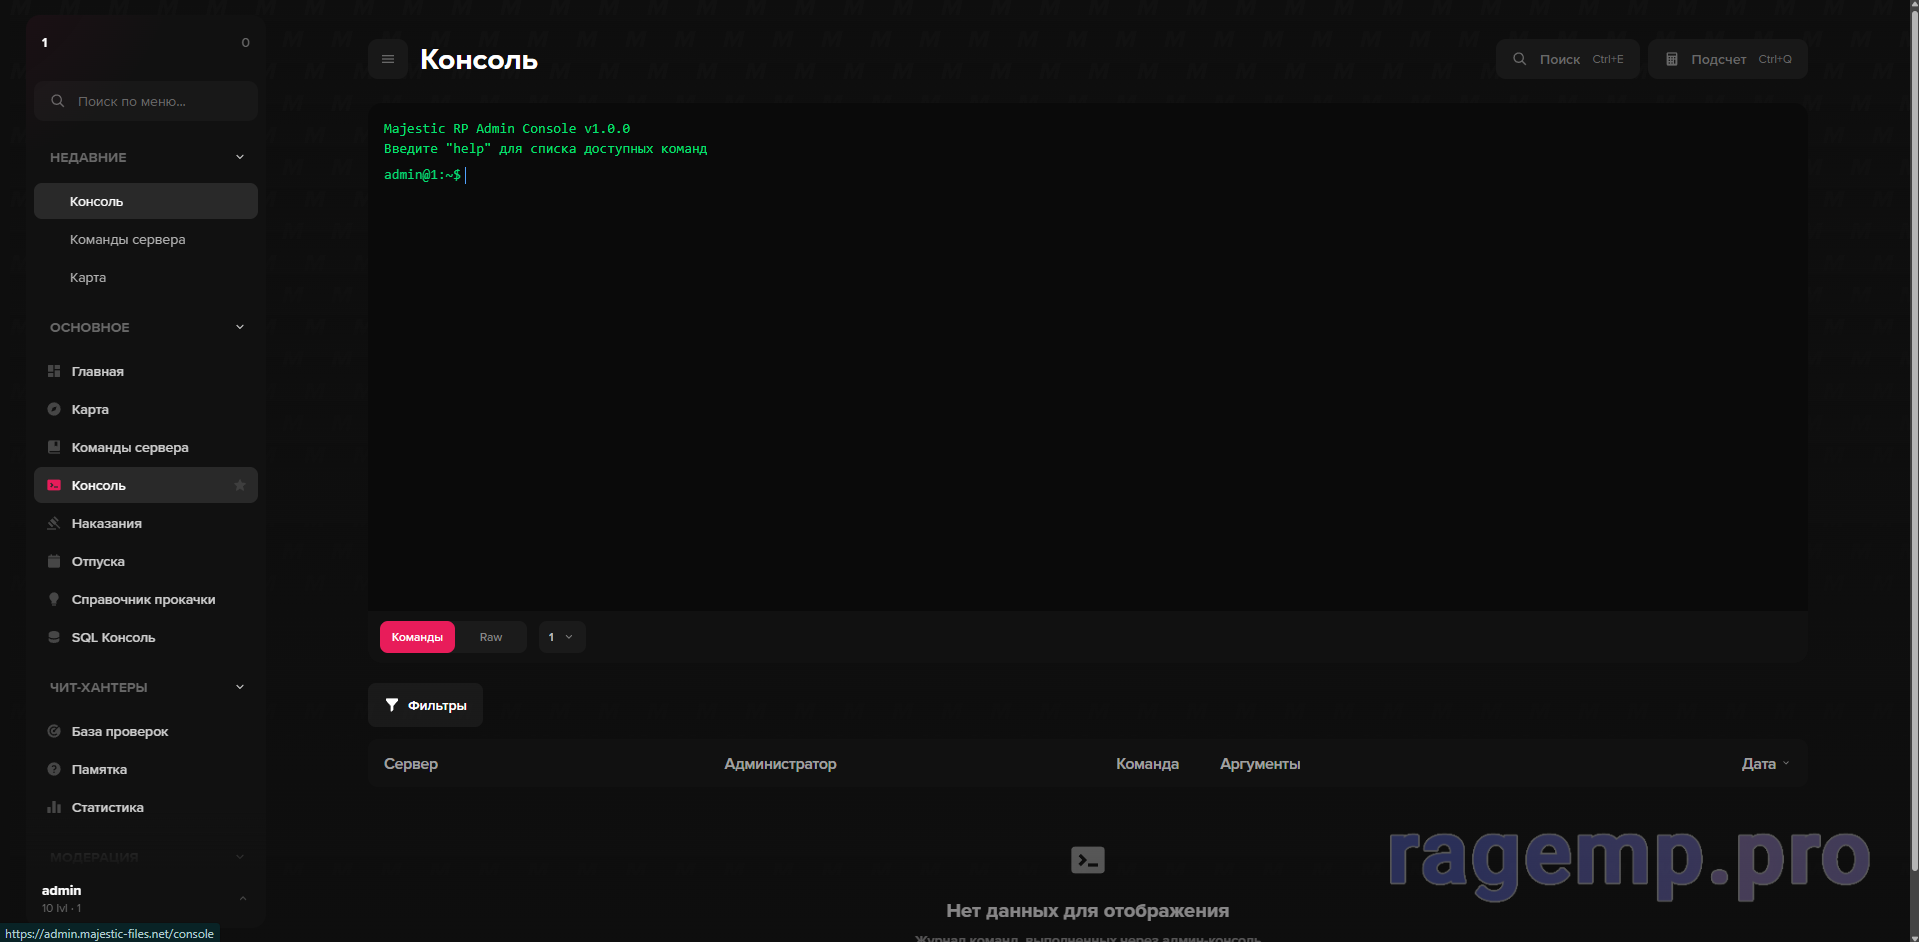Click the Администратор column header
The width and height of the screenshot is (1919, 942).
780,763
